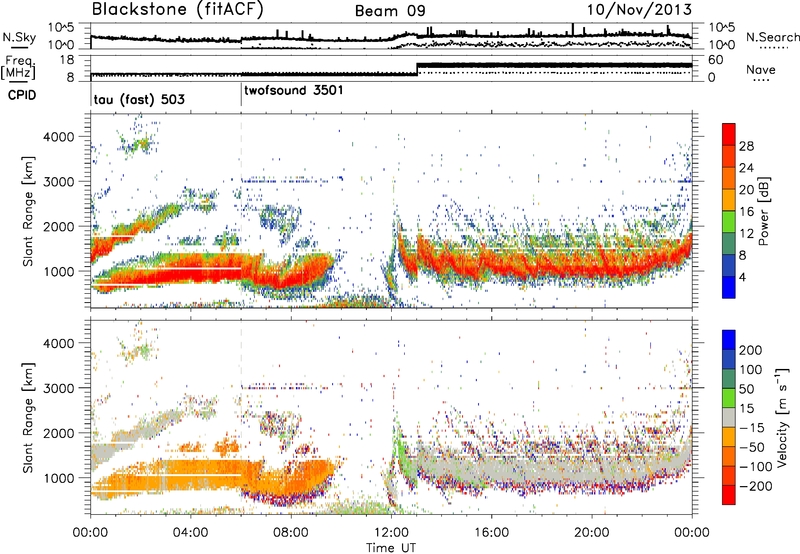The width and height of the screenshot is (800, 554).
Task: Select the 'CPID' row label
Action: [22, 95]
